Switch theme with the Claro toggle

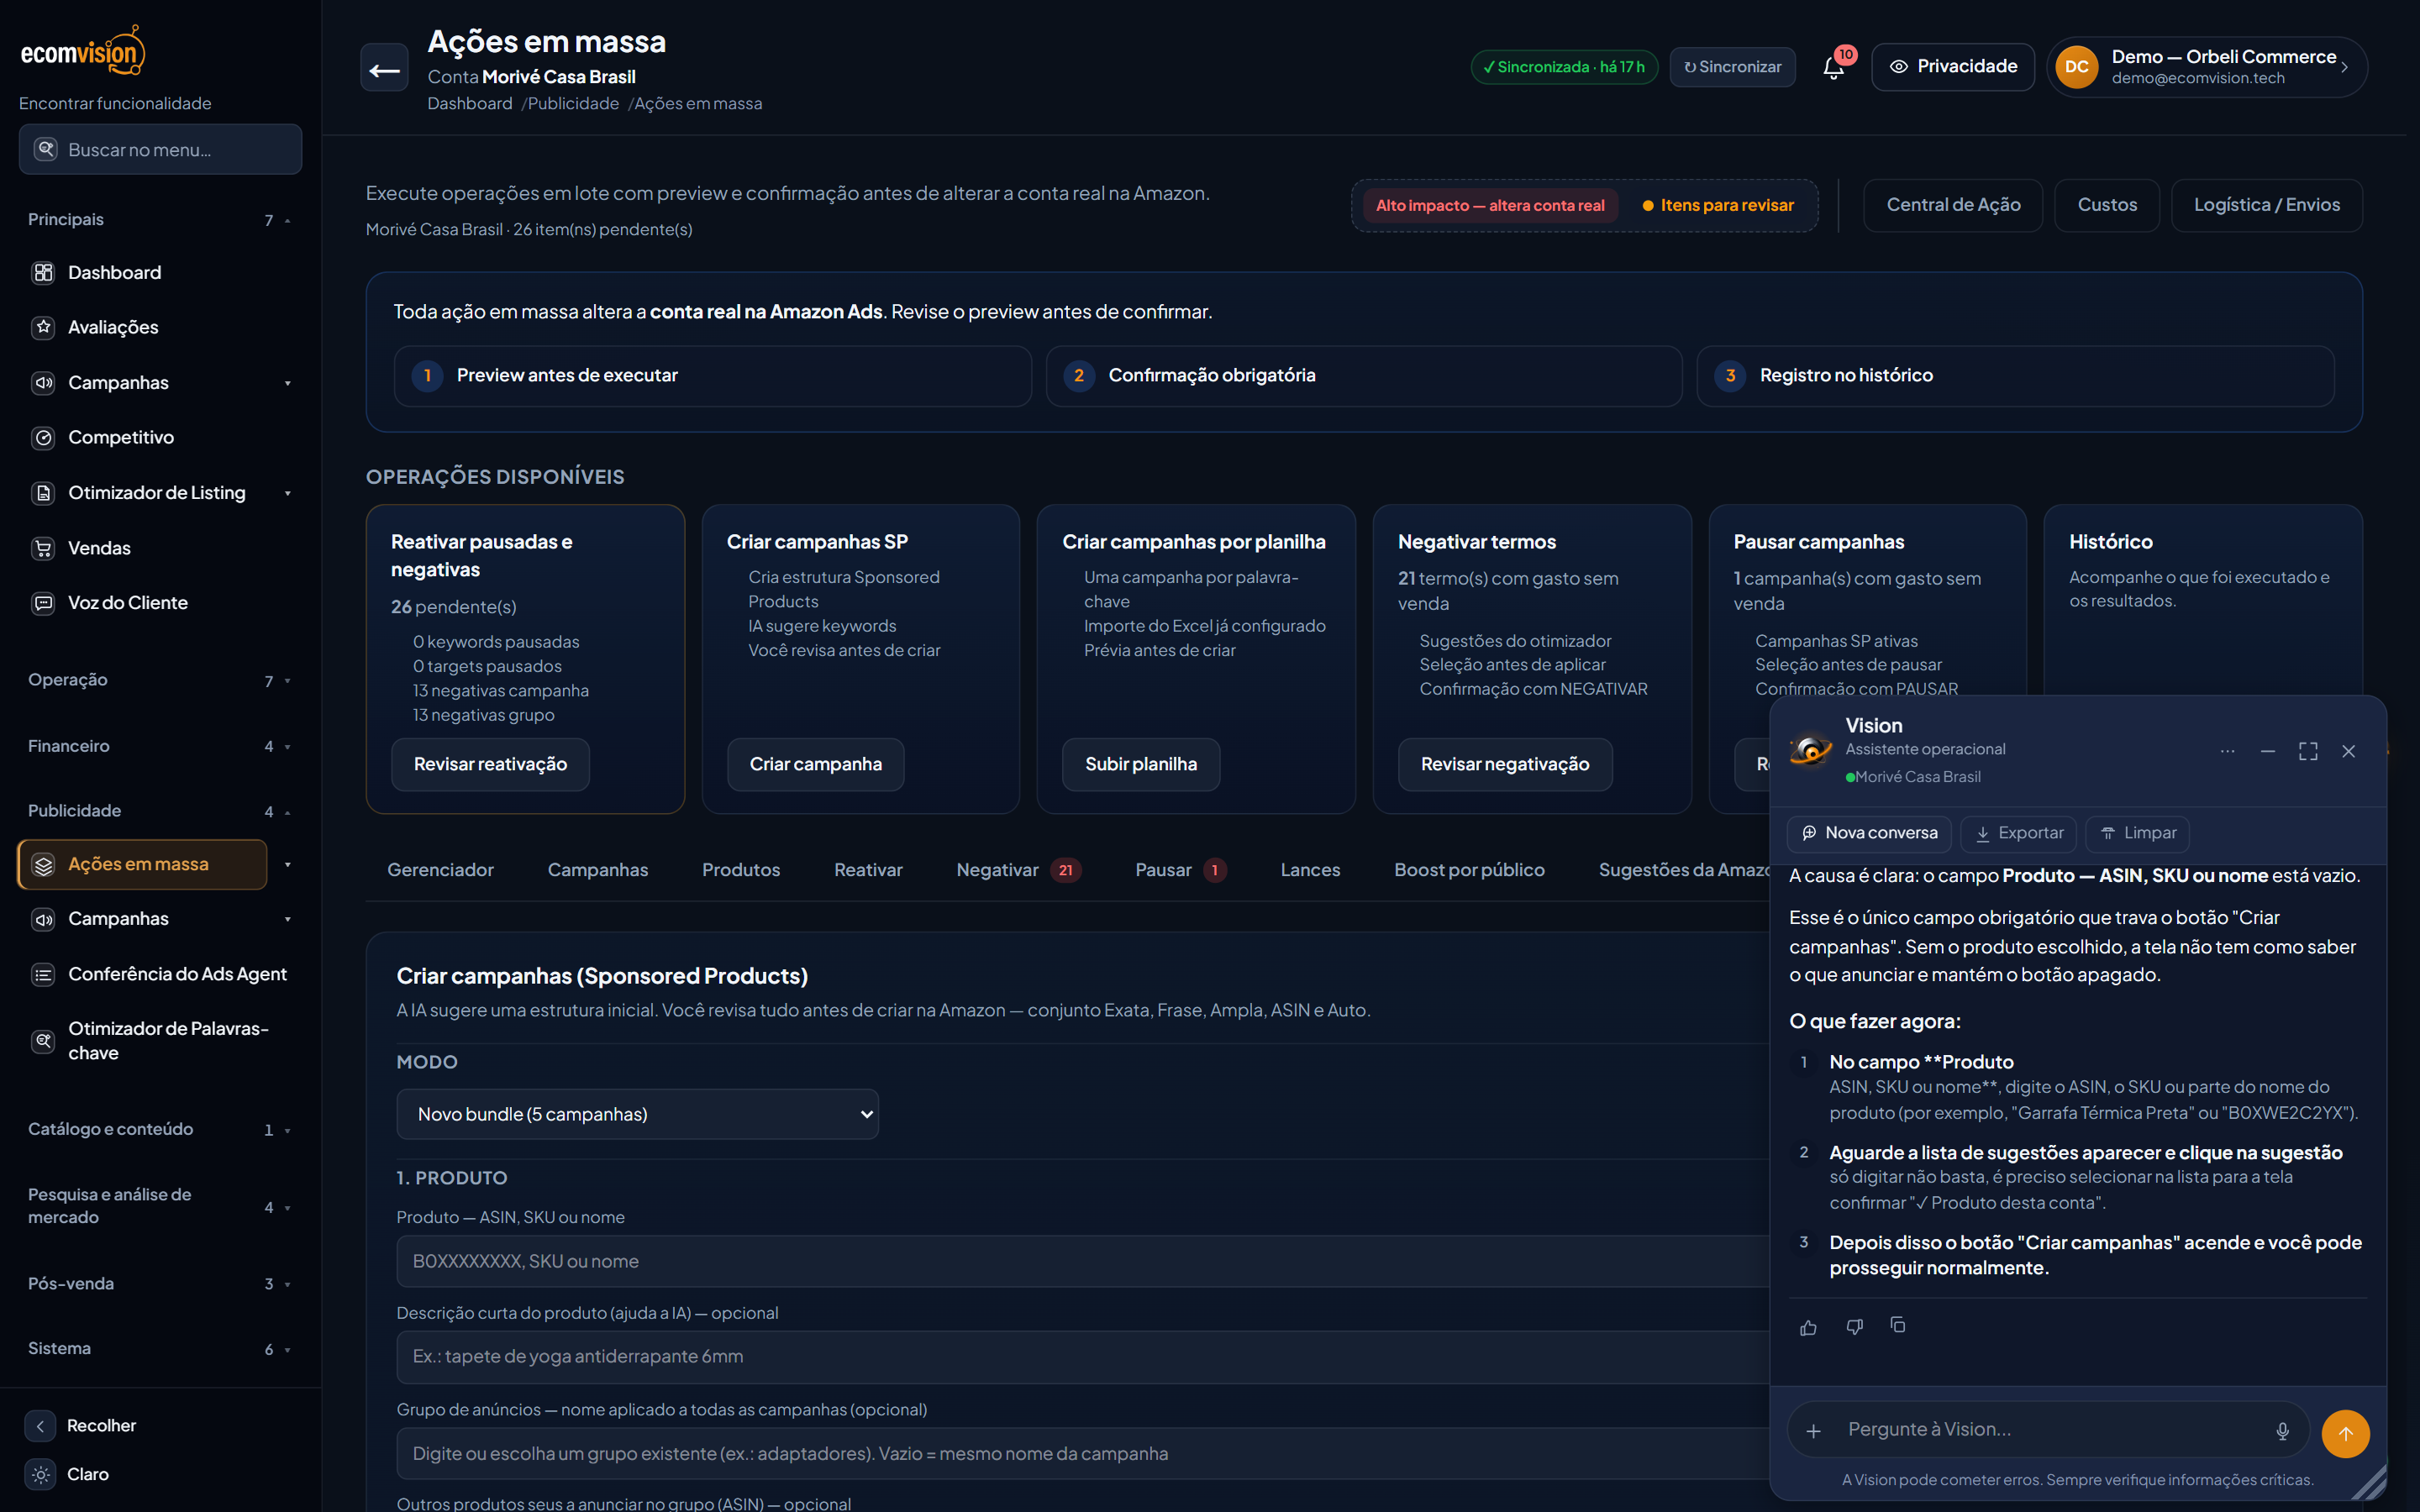pos(68,1474)
